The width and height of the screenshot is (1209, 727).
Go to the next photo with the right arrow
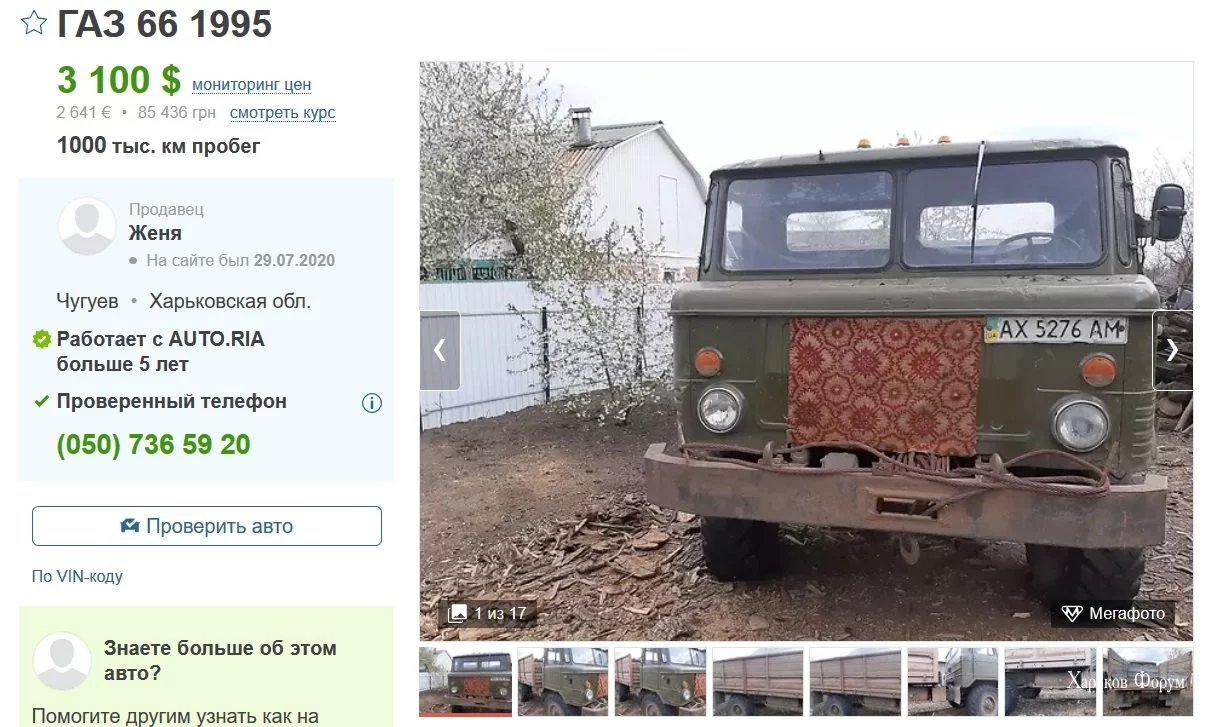[x=1172, y=350]
